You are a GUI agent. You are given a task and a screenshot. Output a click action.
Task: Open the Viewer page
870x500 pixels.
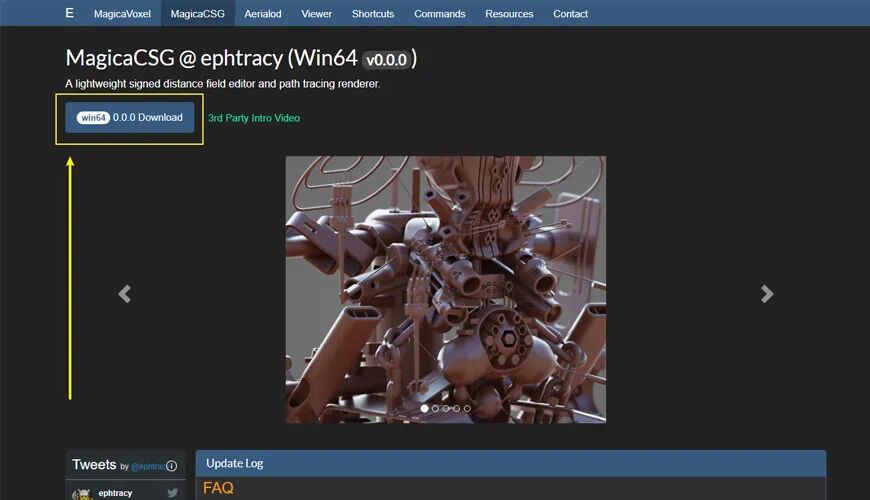click(x=316, y=14)
